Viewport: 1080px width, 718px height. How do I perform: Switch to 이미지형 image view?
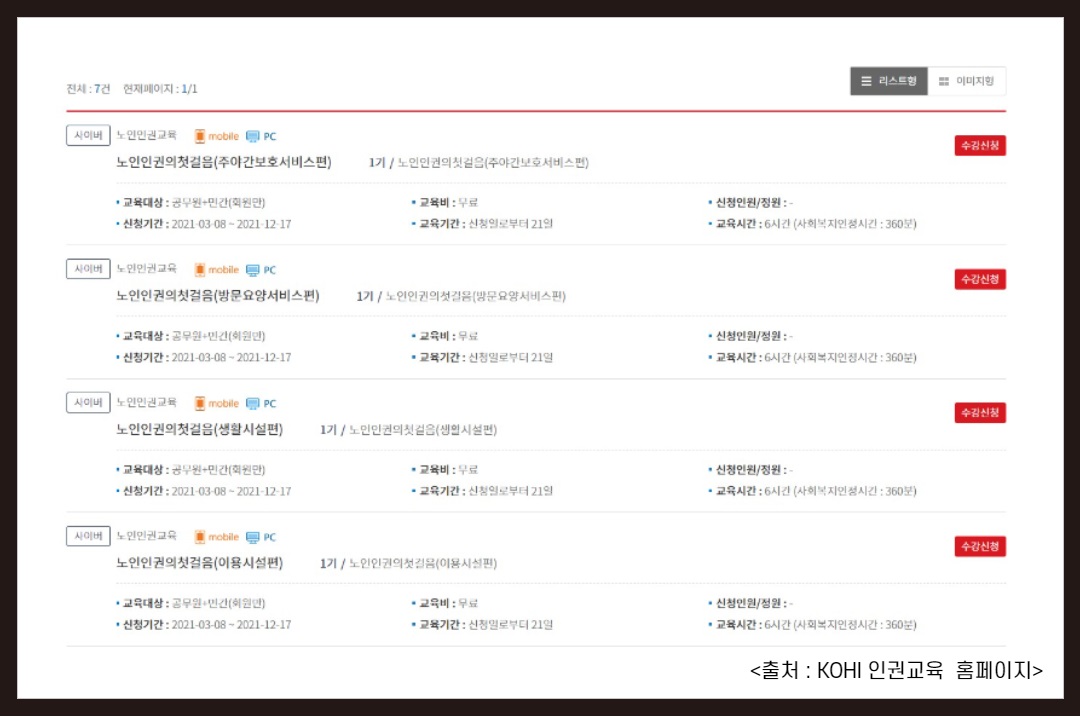(x=966, y=81)
